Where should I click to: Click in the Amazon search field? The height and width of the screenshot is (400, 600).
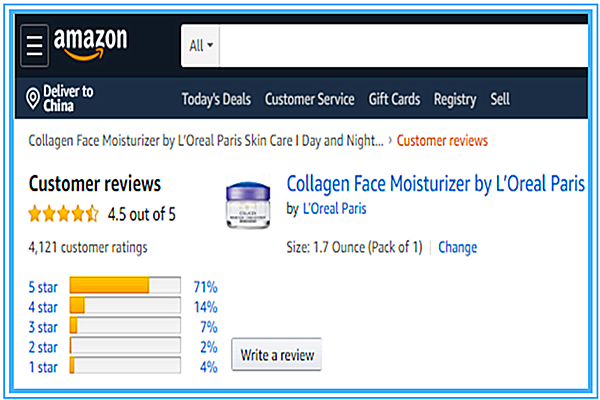(400, 45)
